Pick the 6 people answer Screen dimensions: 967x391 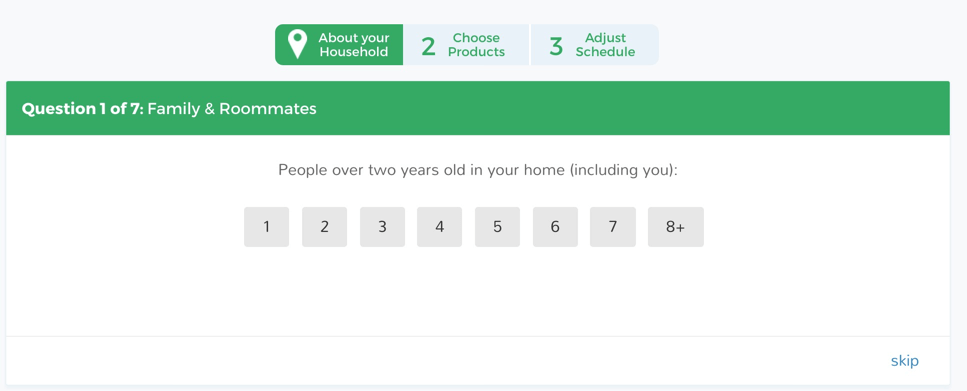click(x=555, y=227)
